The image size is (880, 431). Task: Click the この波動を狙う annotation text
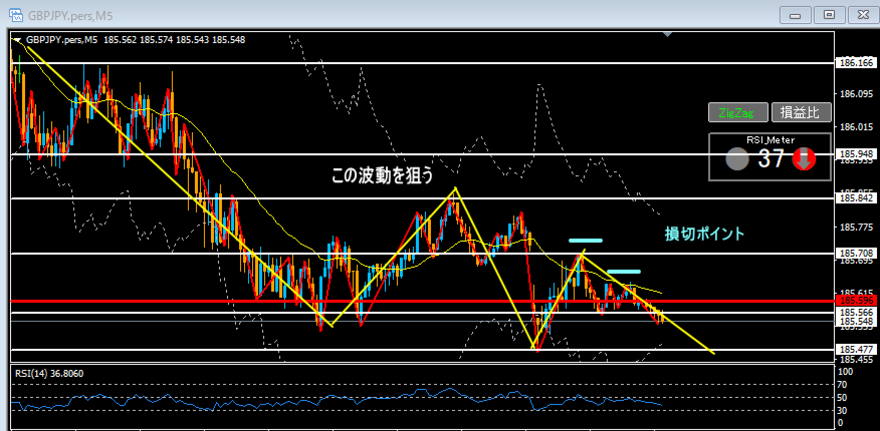[382, 175]
